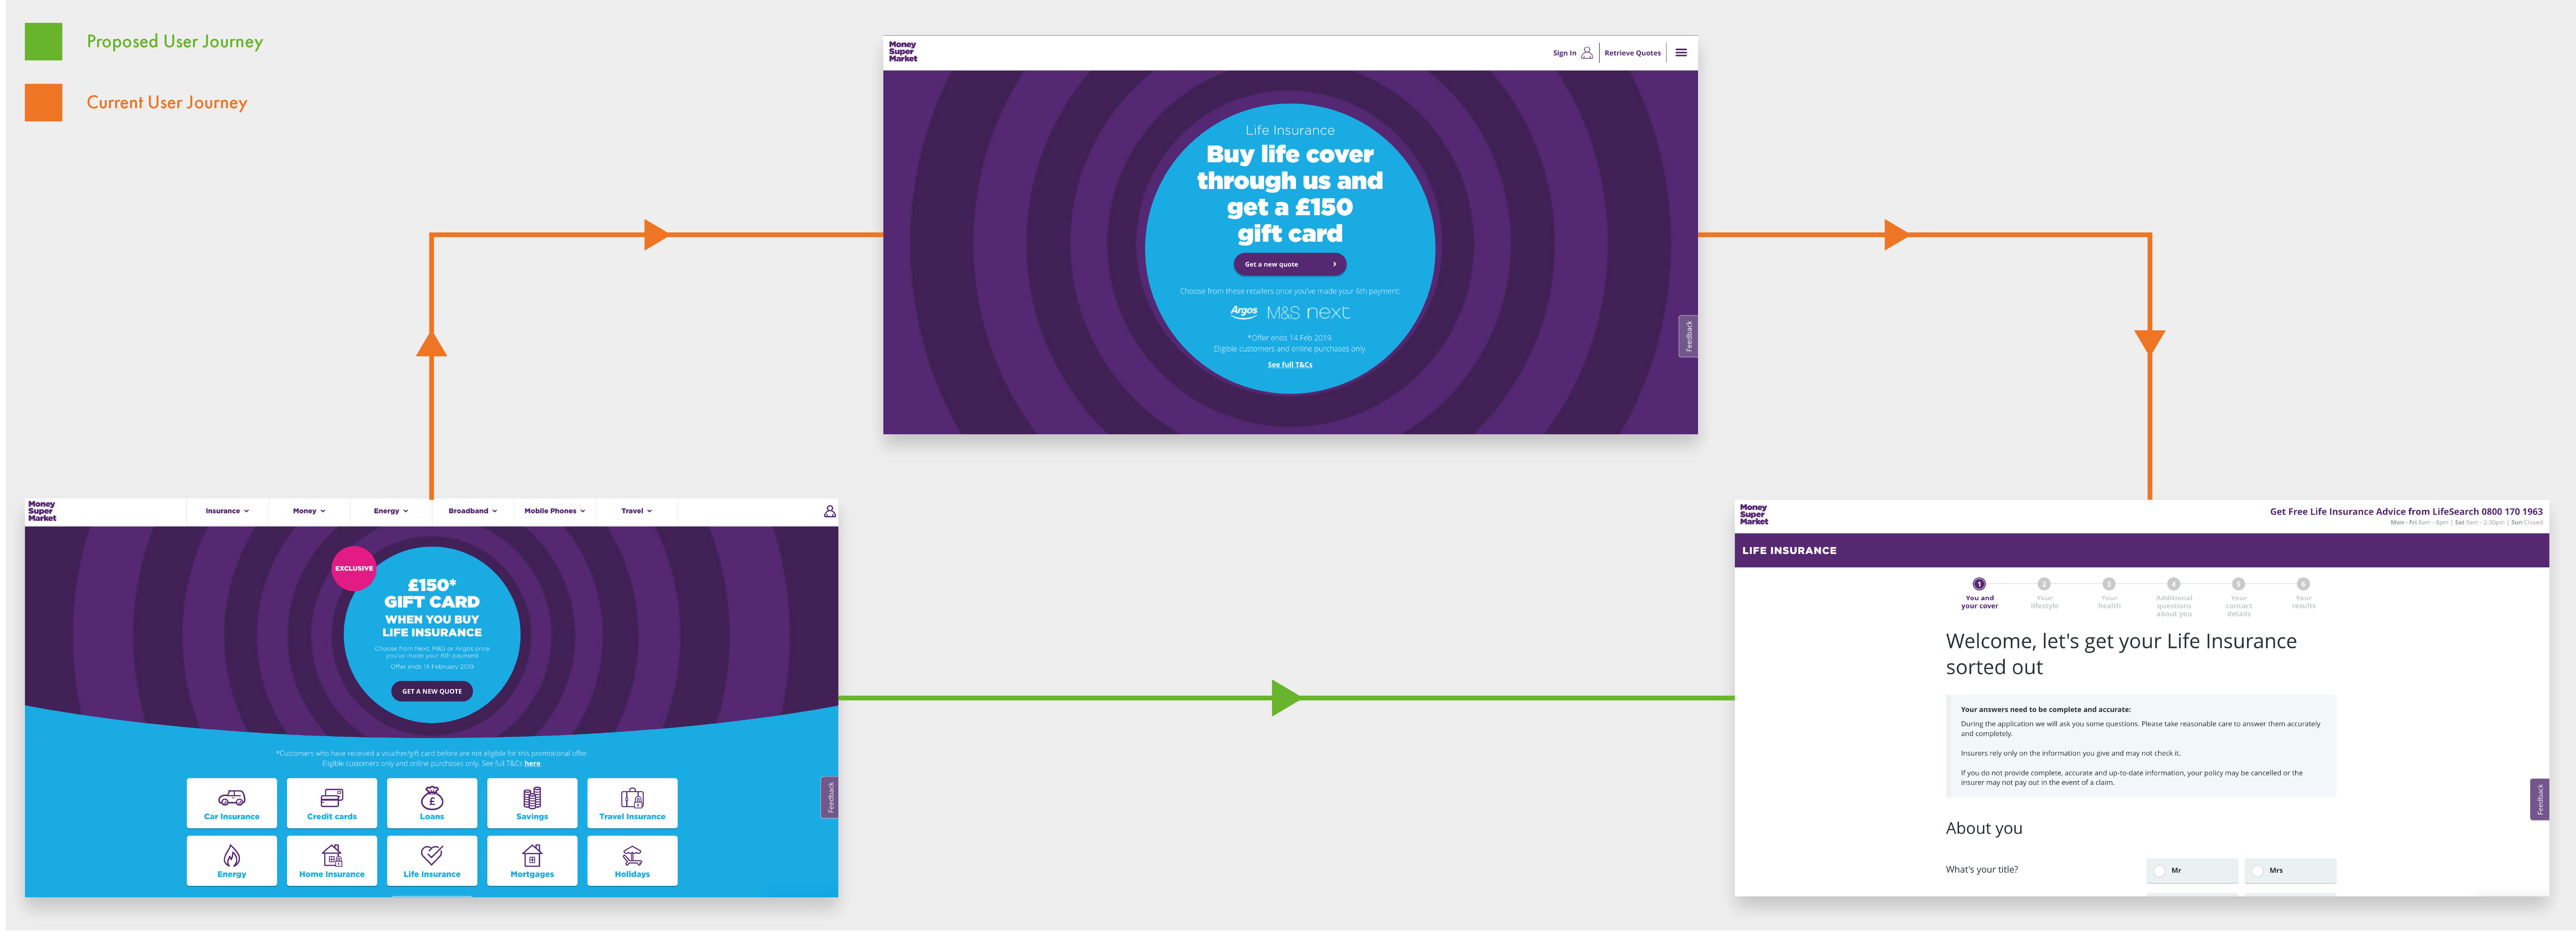Click the Argos retailer logo
The width and height of the screenshot is (2576, 933).
point(1244,311)
